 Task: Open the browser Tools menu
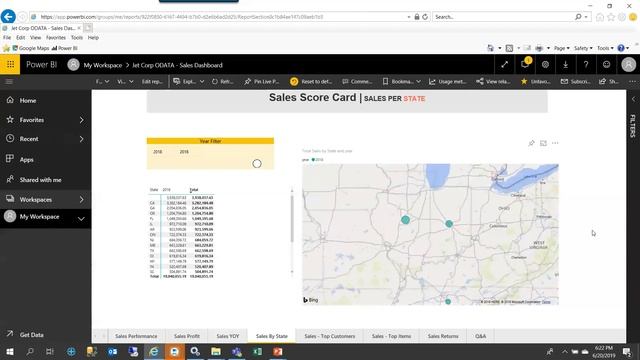tap(77, 38)
